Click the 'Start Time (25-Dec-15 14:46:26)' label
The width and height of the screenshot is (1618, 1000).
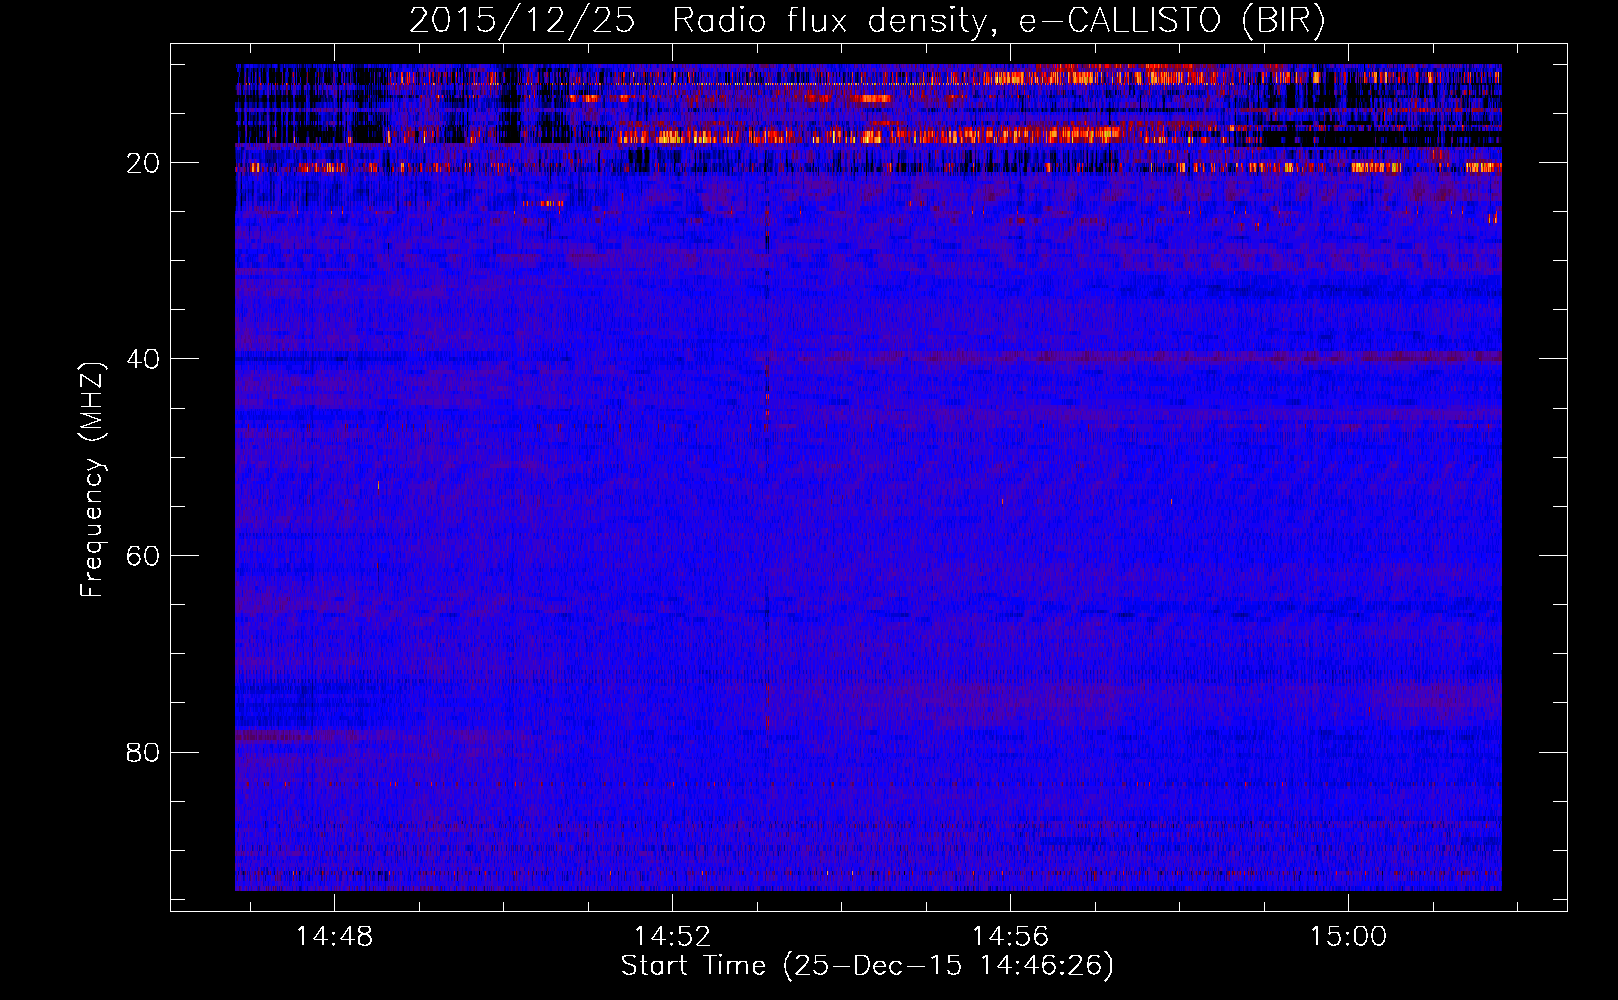[867, 966]
